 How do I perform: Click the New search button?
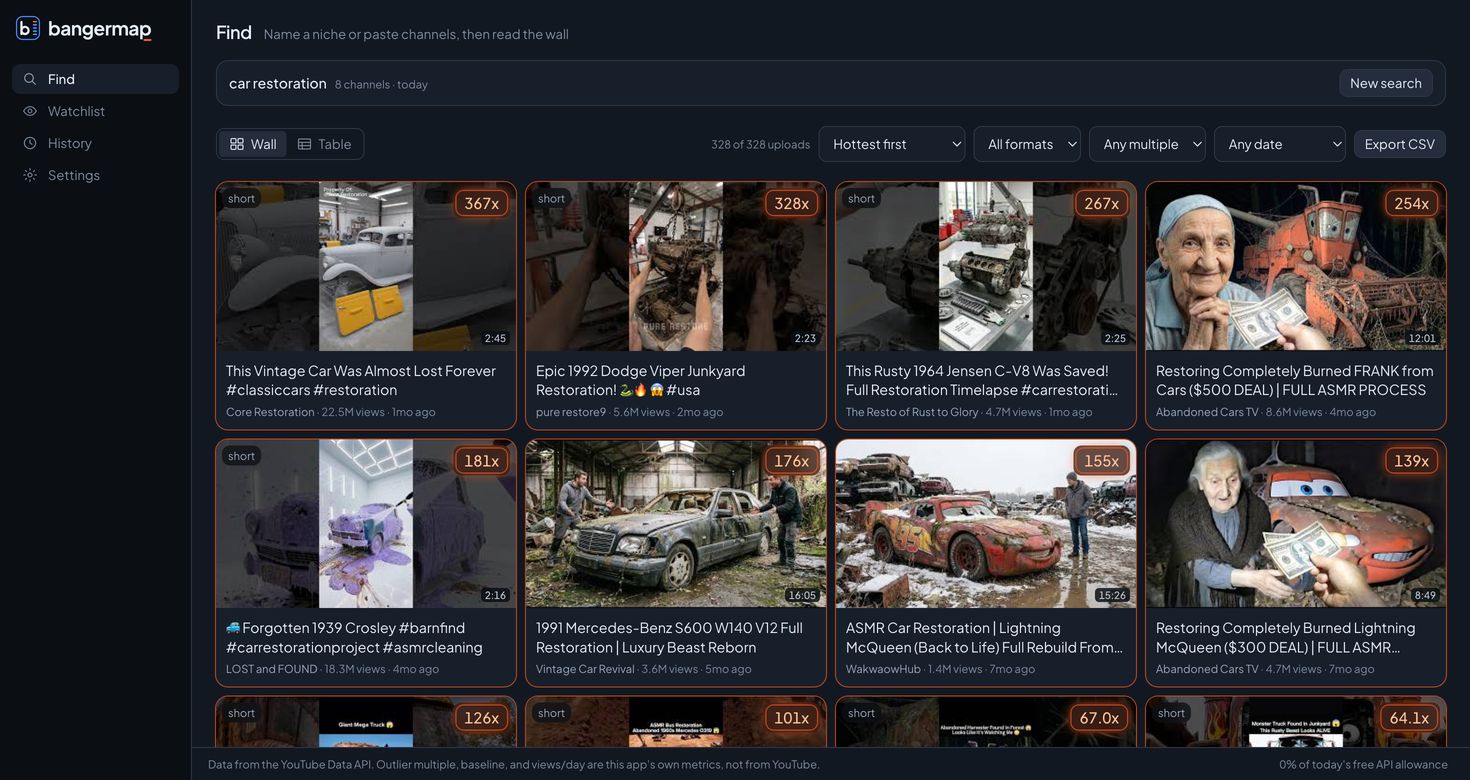point(1386,83)
